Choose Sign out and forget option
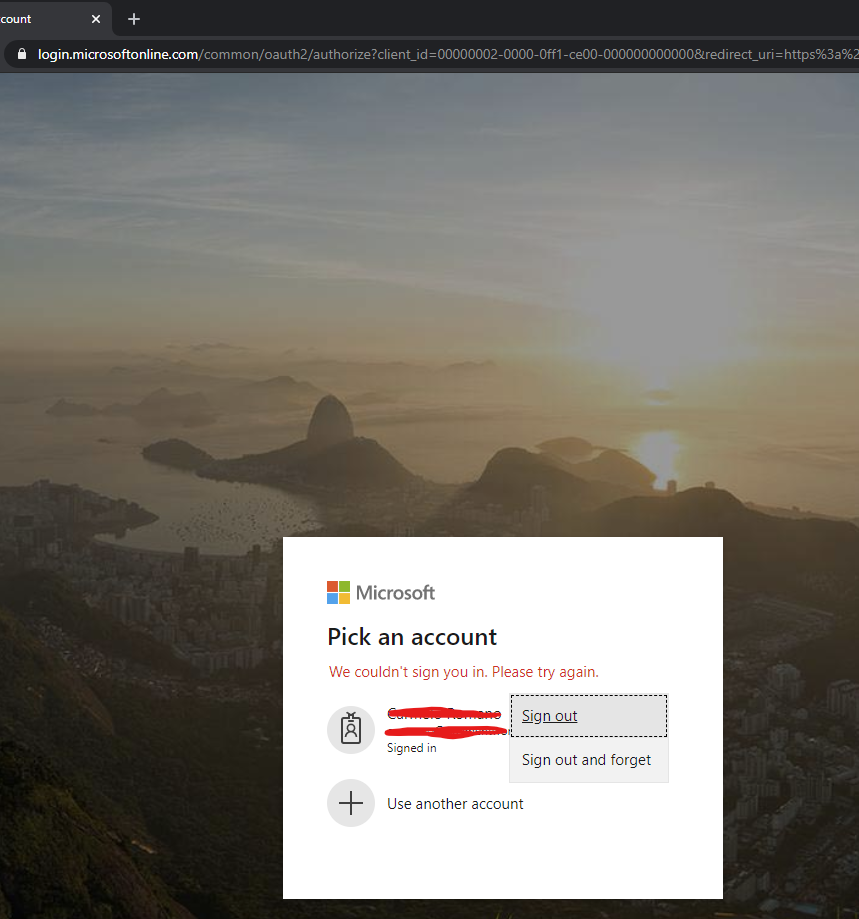Image resolution: width=859 pixels, height=919 pixels. [x=589, y=760]
